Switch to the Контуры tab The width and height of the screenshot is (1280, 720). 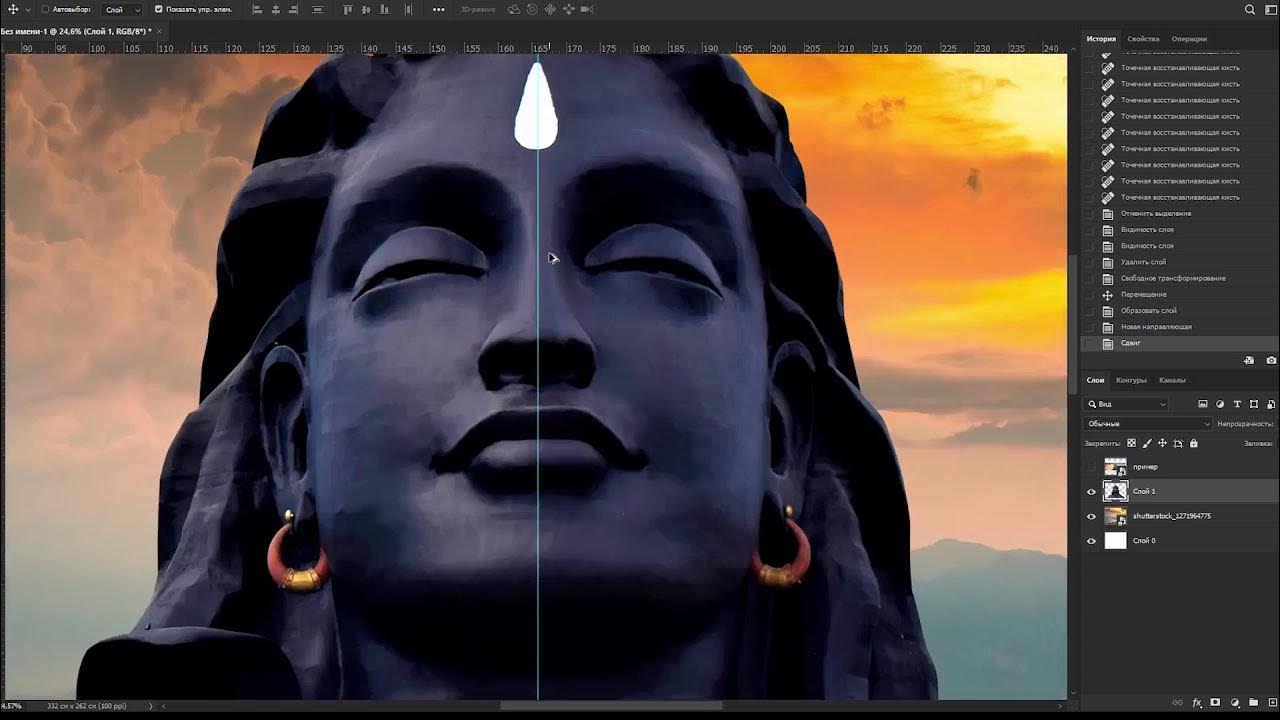(1131, 380)
